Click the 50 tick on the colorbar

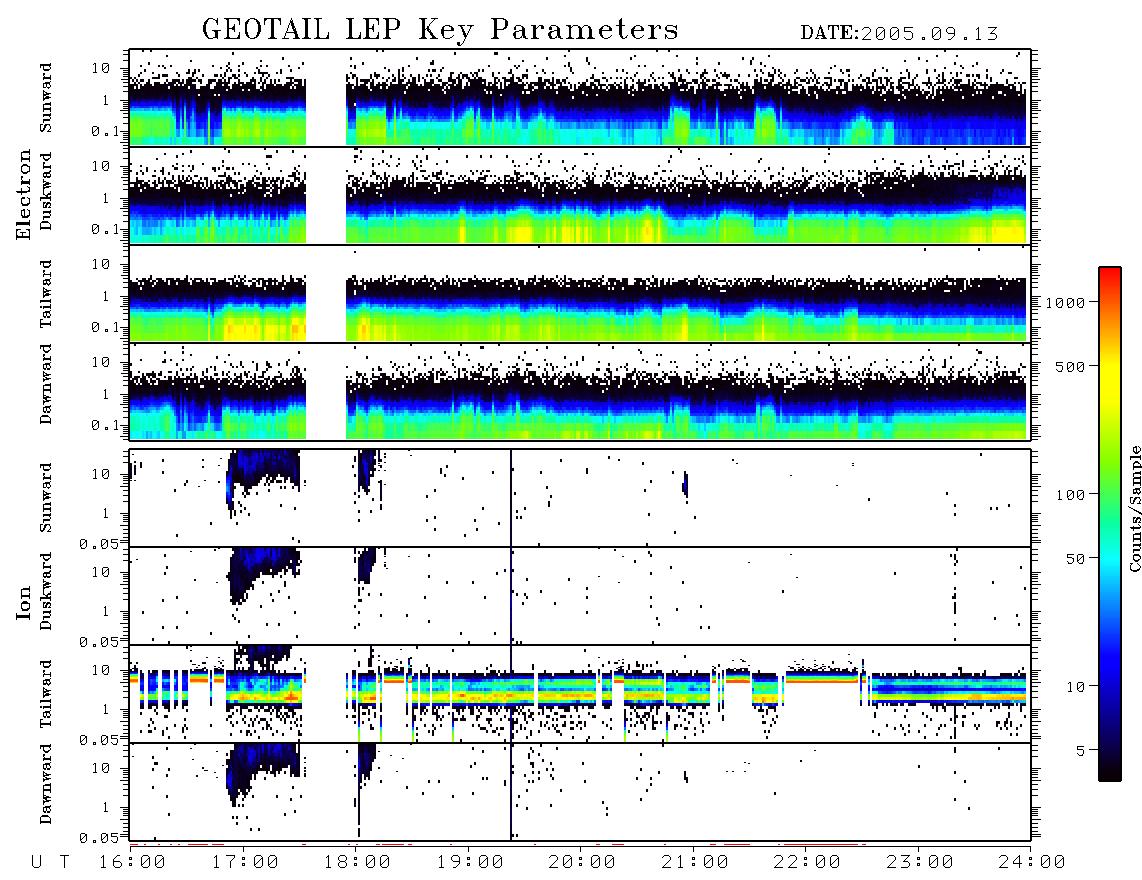pos(1075,559)
